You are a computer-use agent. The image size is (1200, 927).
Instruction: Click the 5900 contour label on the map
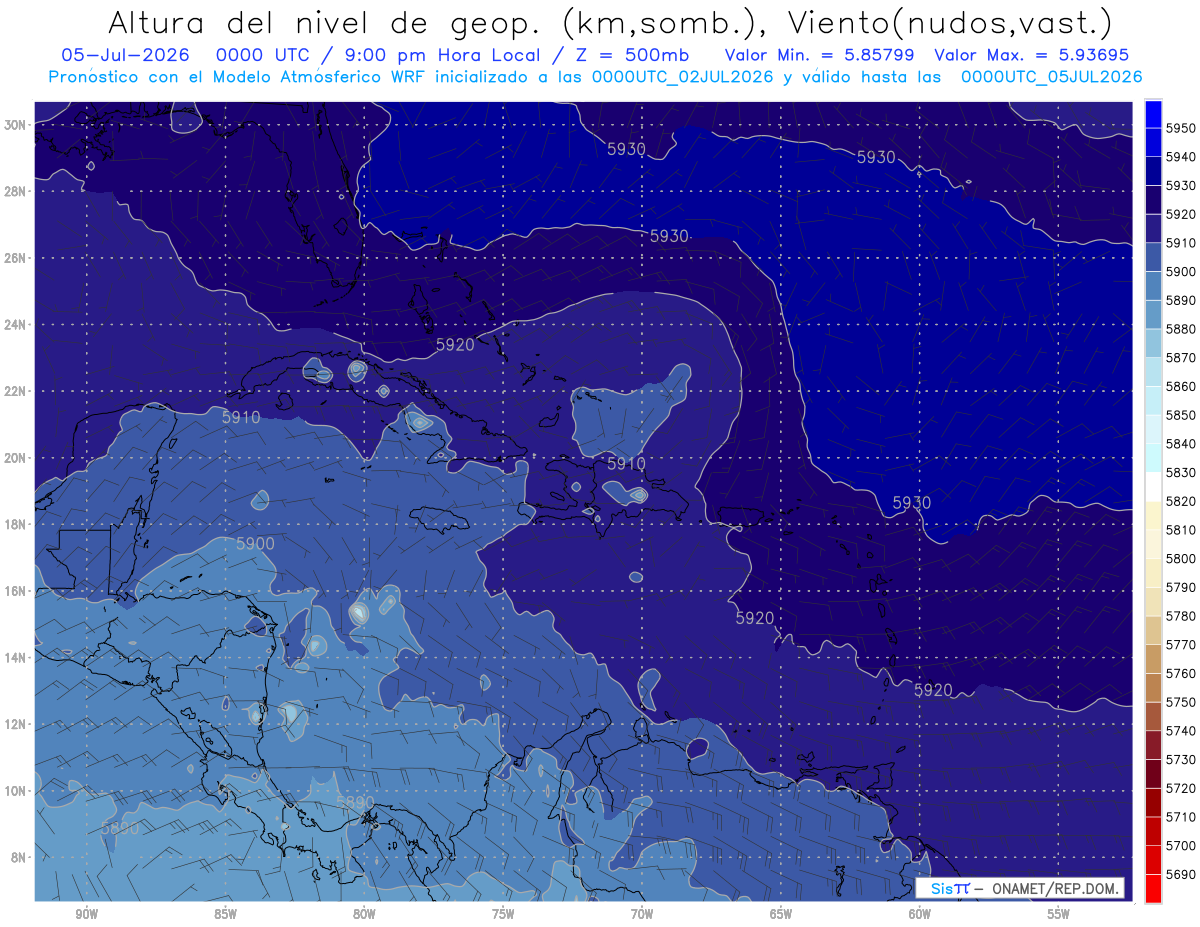[x=255, y=543]
